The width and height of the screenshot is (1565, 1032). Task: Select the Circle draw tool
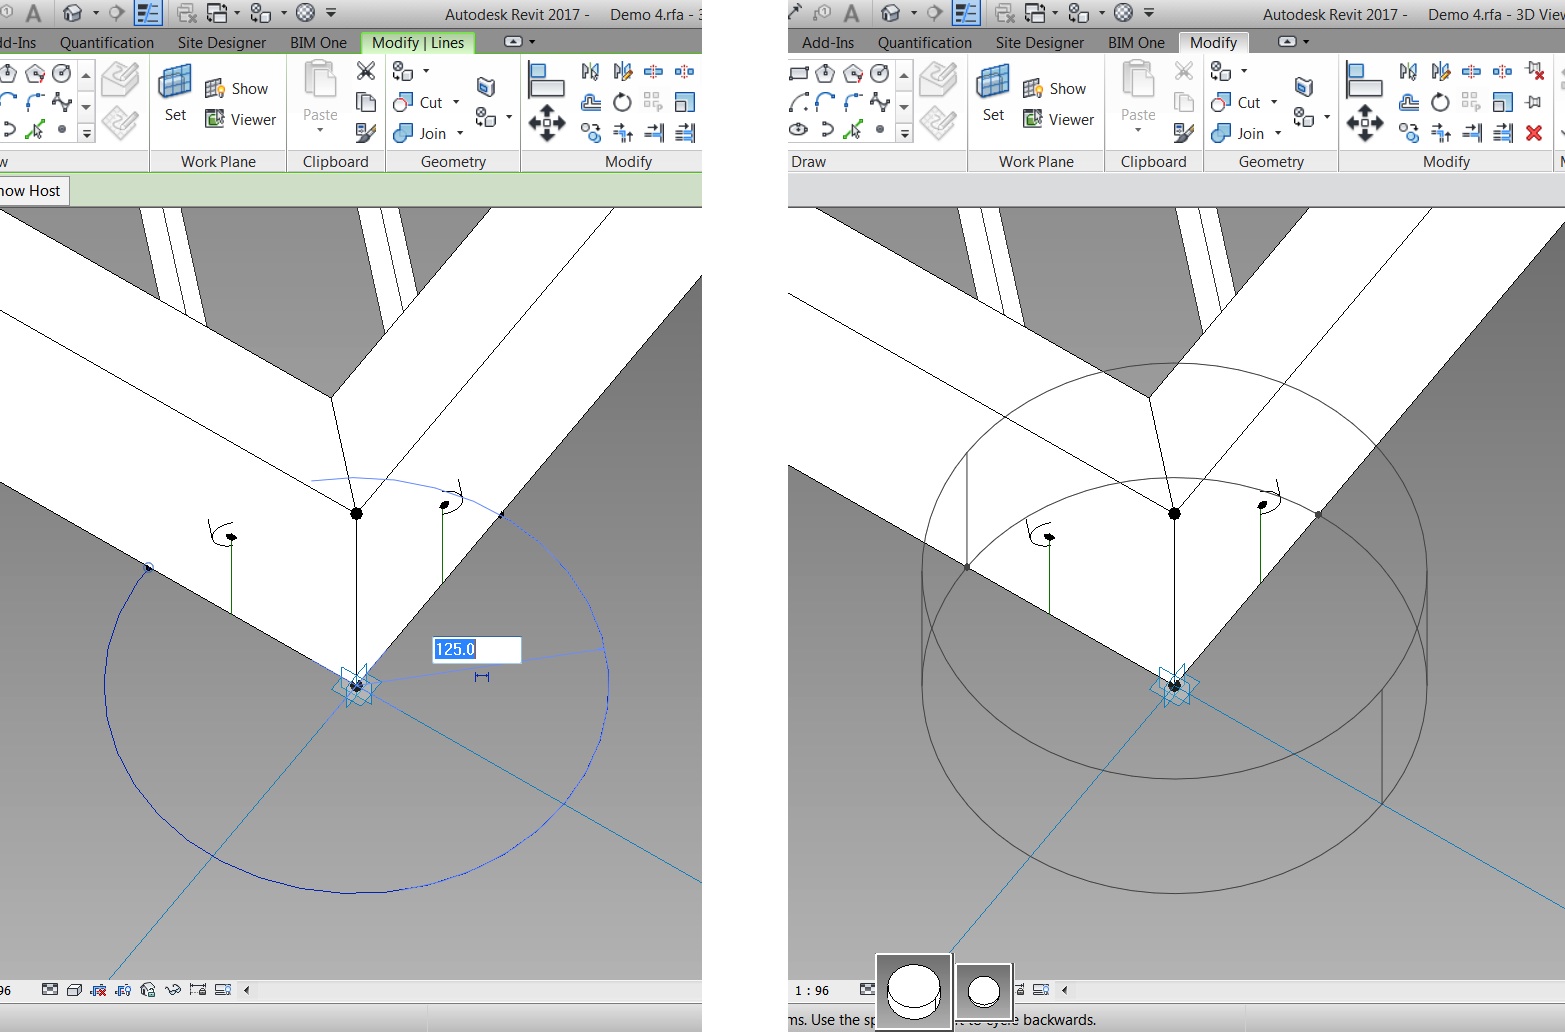point(879,73)
